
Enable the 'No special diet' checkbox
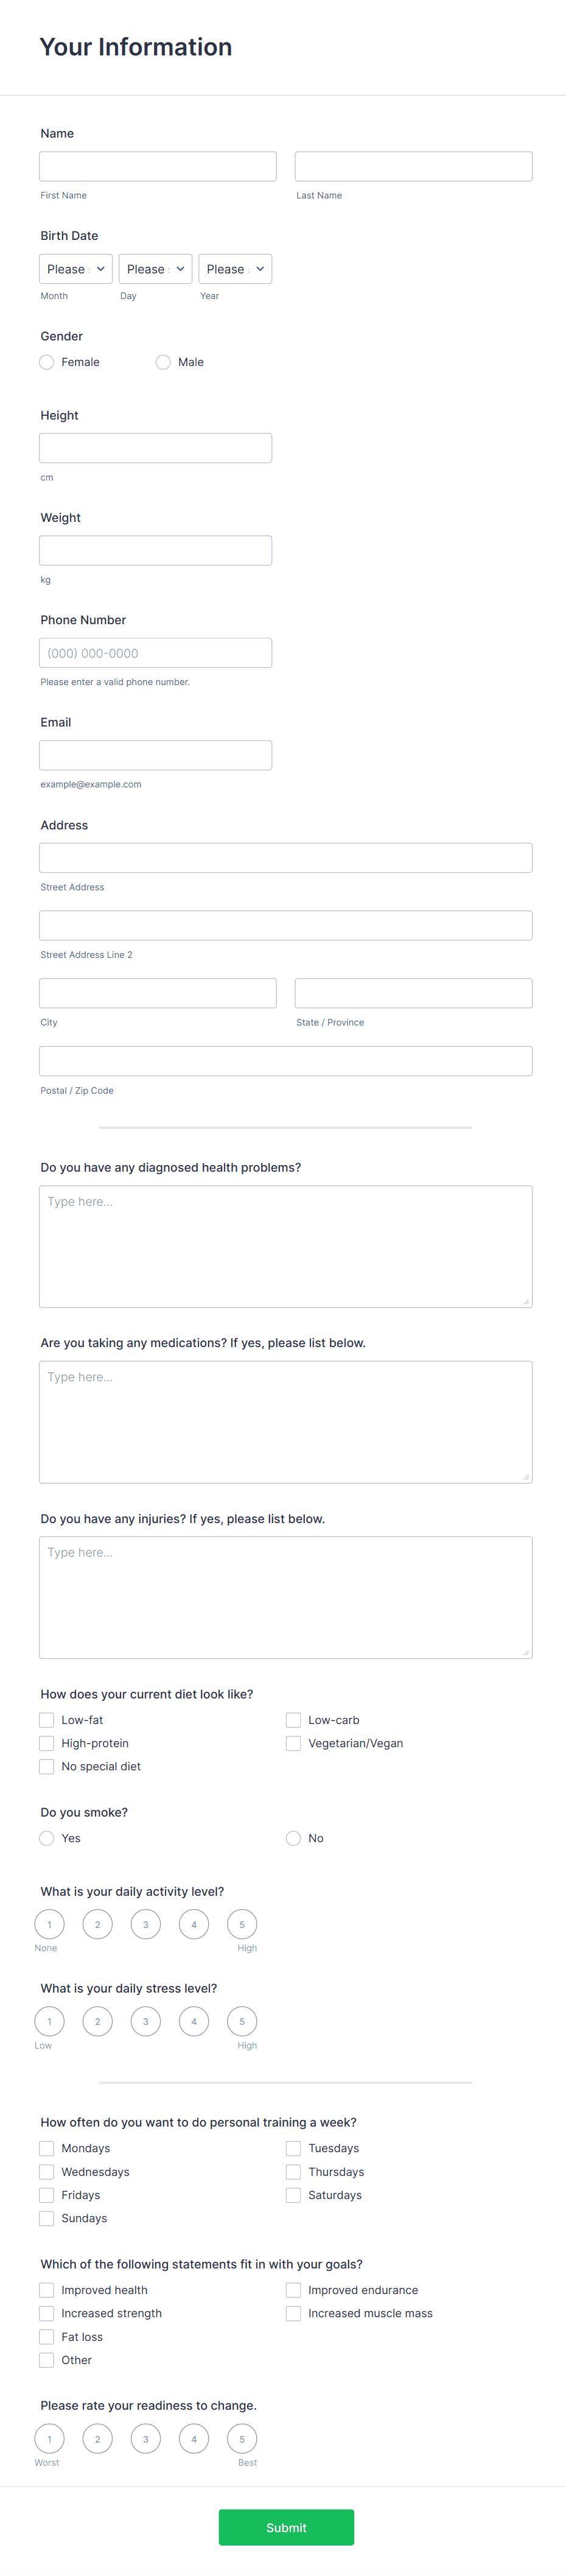click(46, 1766)
